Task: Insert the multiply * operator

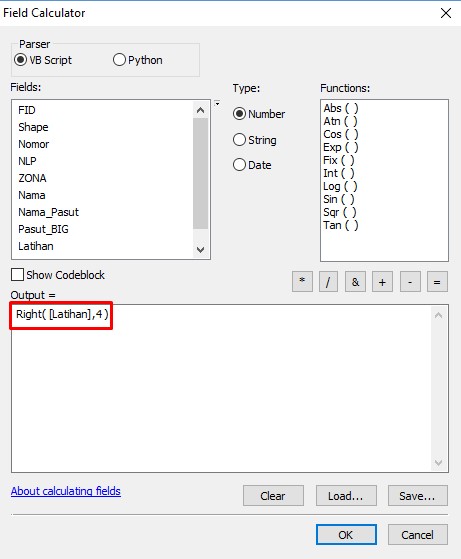Action: pyautogui.click(x=302, y=282)
